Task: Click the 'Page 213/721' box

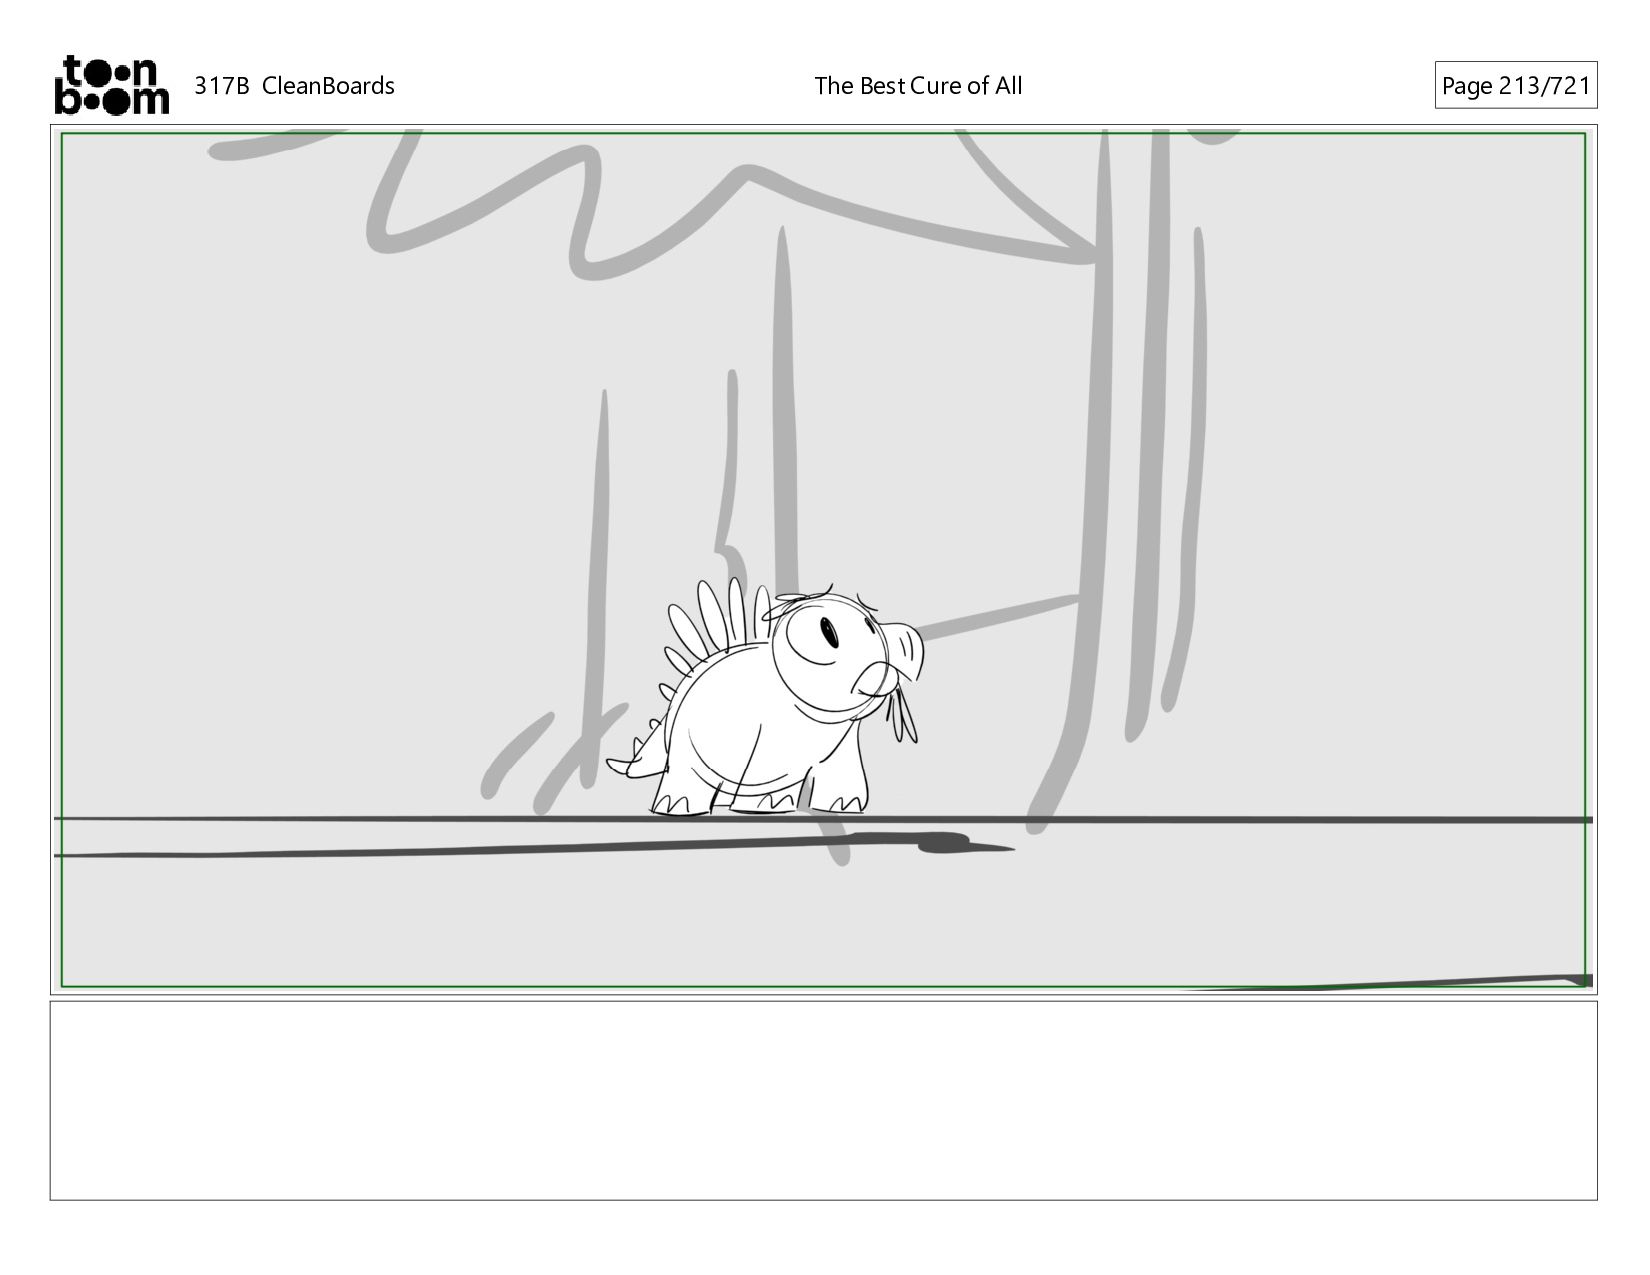Action: click(1516, 85)
